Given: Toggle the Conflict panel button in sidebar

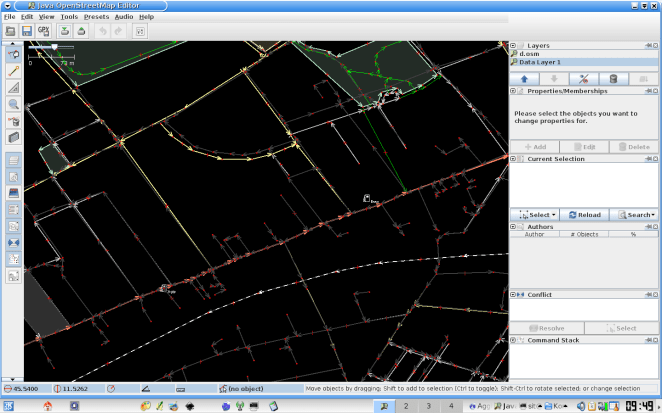Looking at the screenshot, I should pyautogui.click(x=14, y=241).
